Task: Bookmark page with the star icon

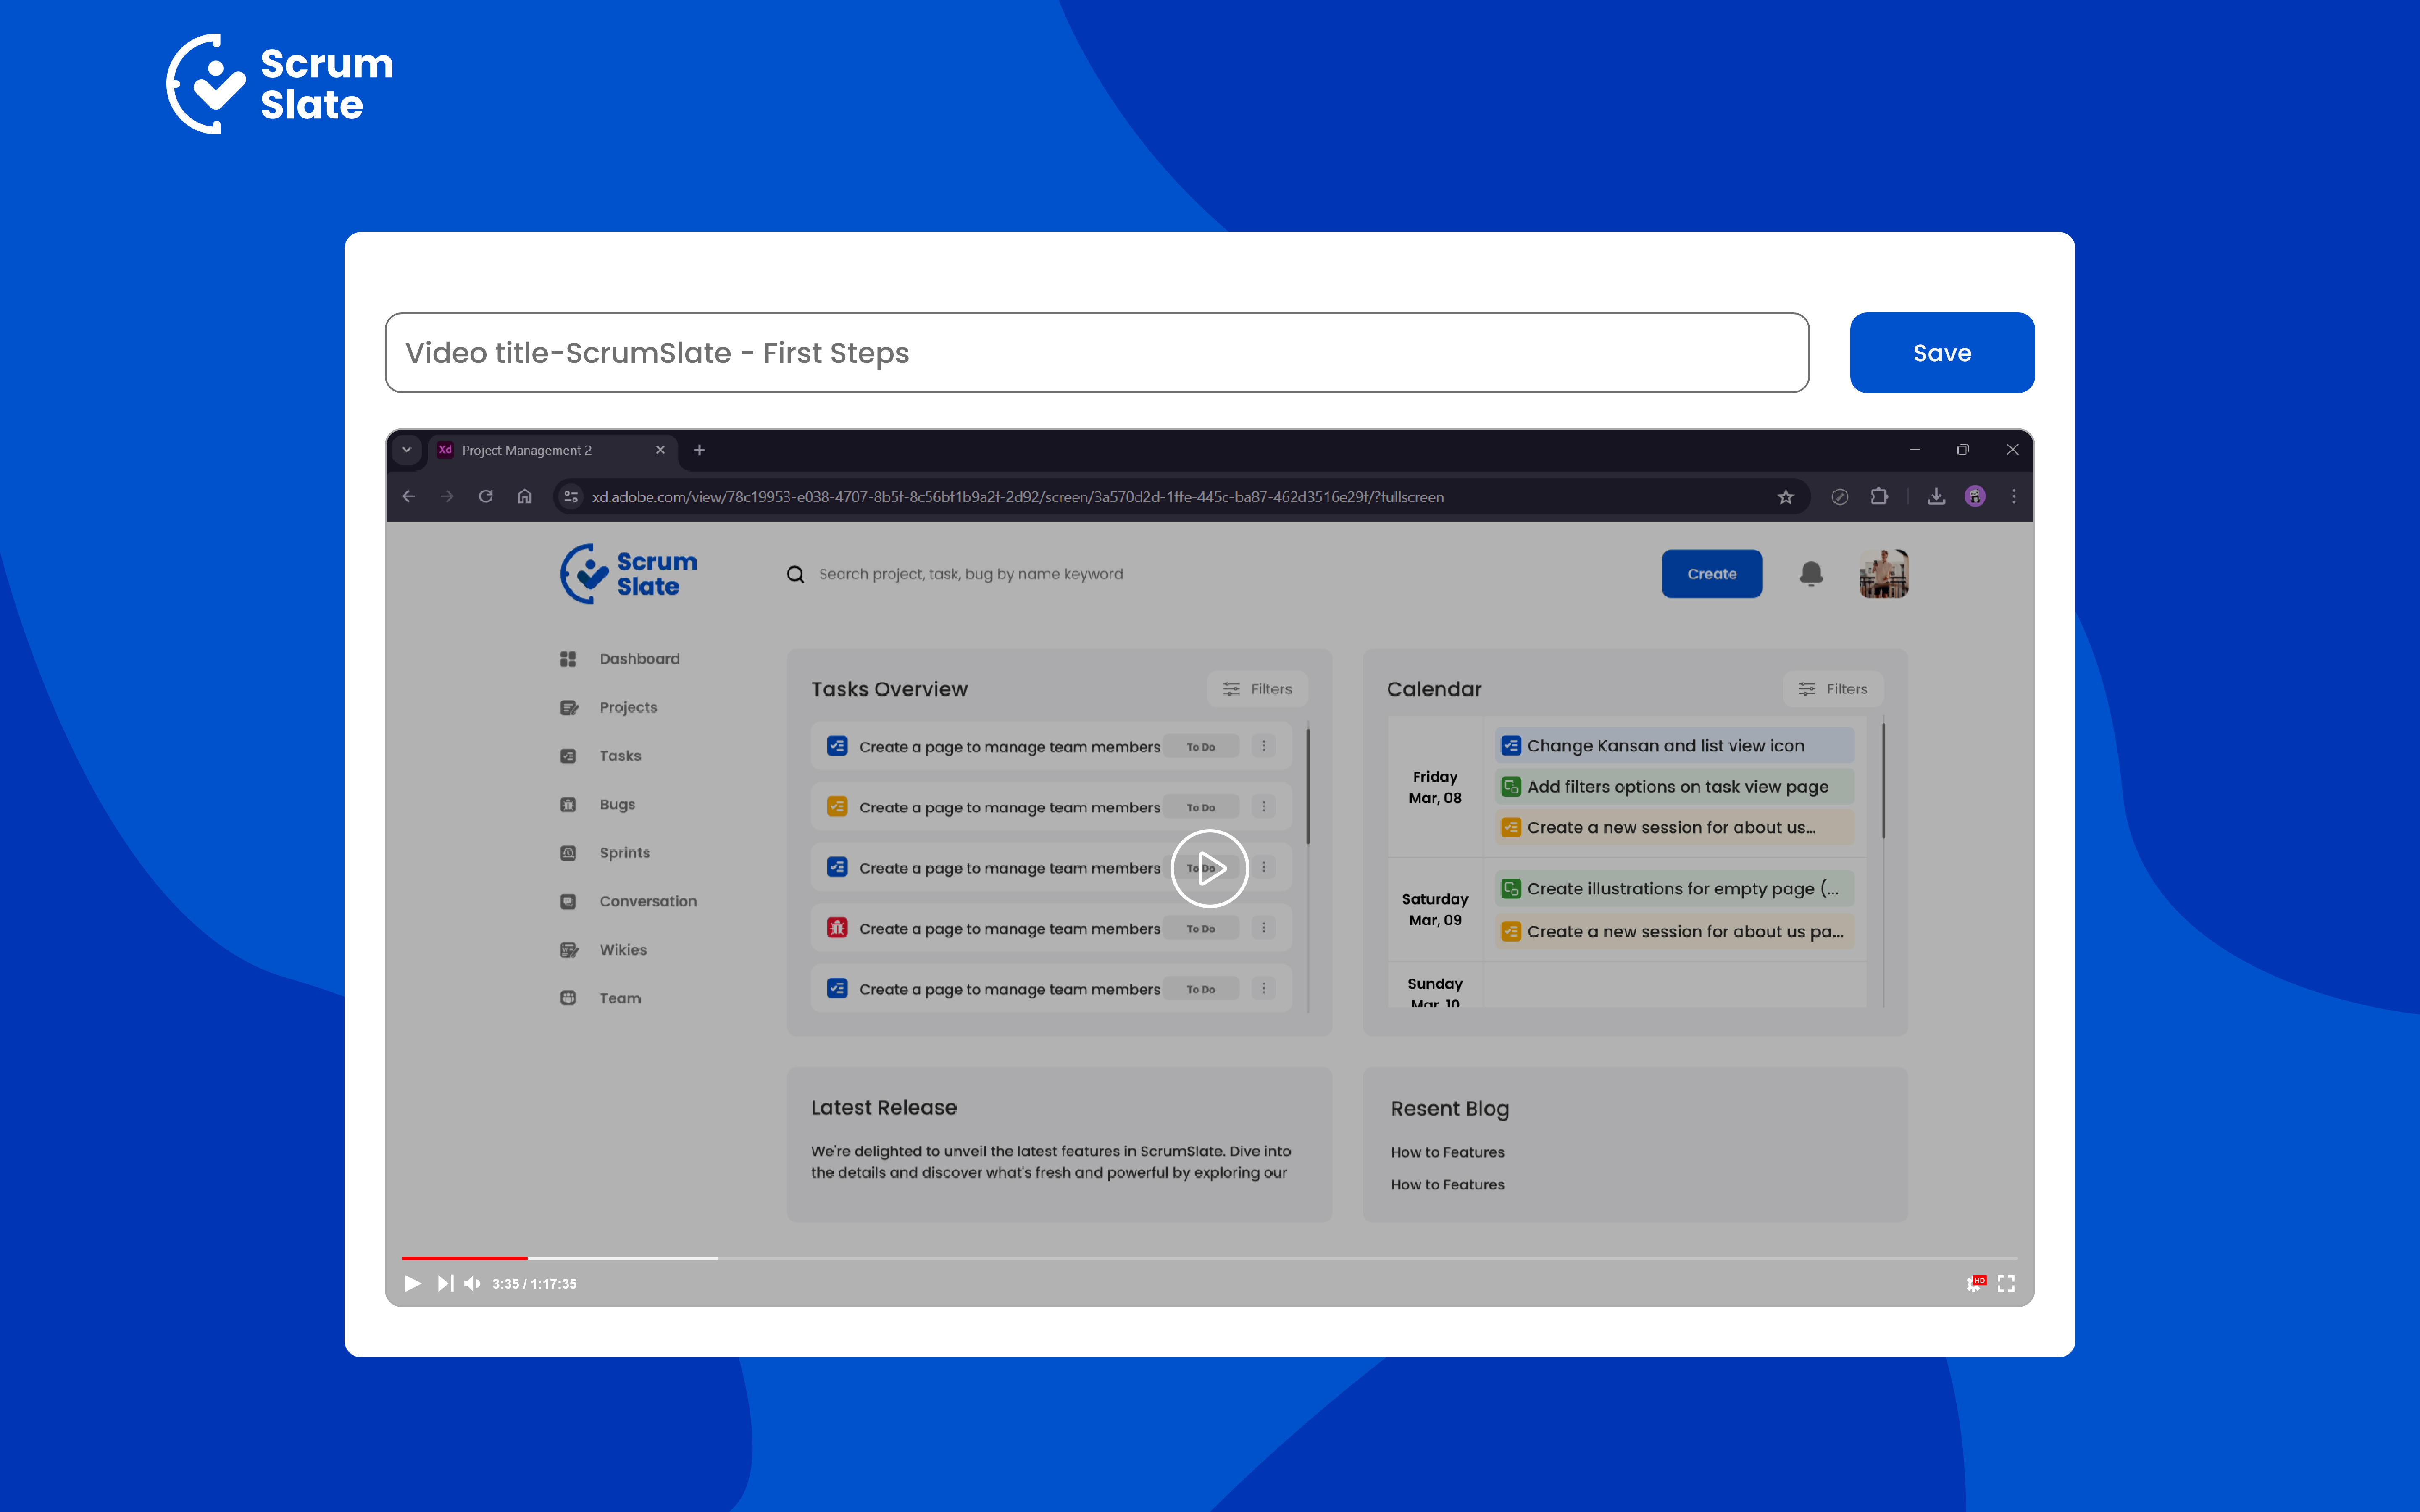Action: click(1785, 497)
